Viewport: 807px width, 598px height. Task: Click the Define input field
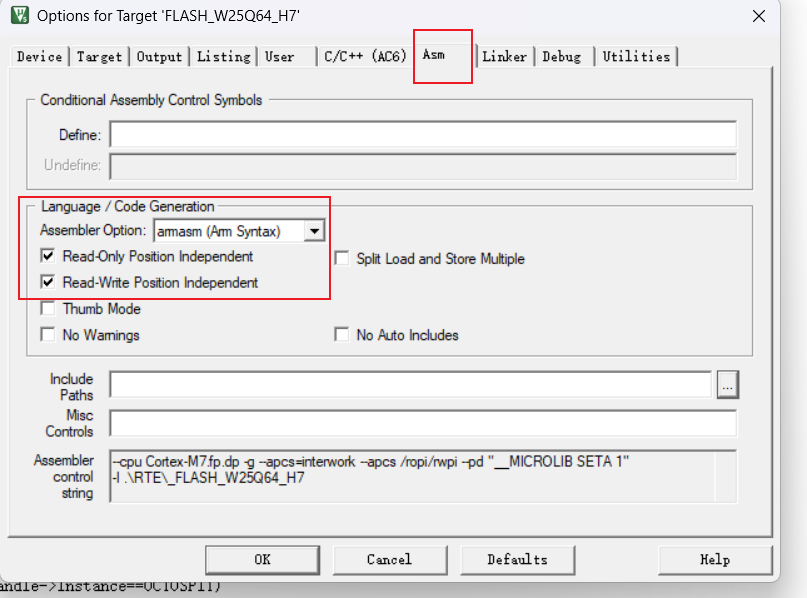tap(423, 135)
